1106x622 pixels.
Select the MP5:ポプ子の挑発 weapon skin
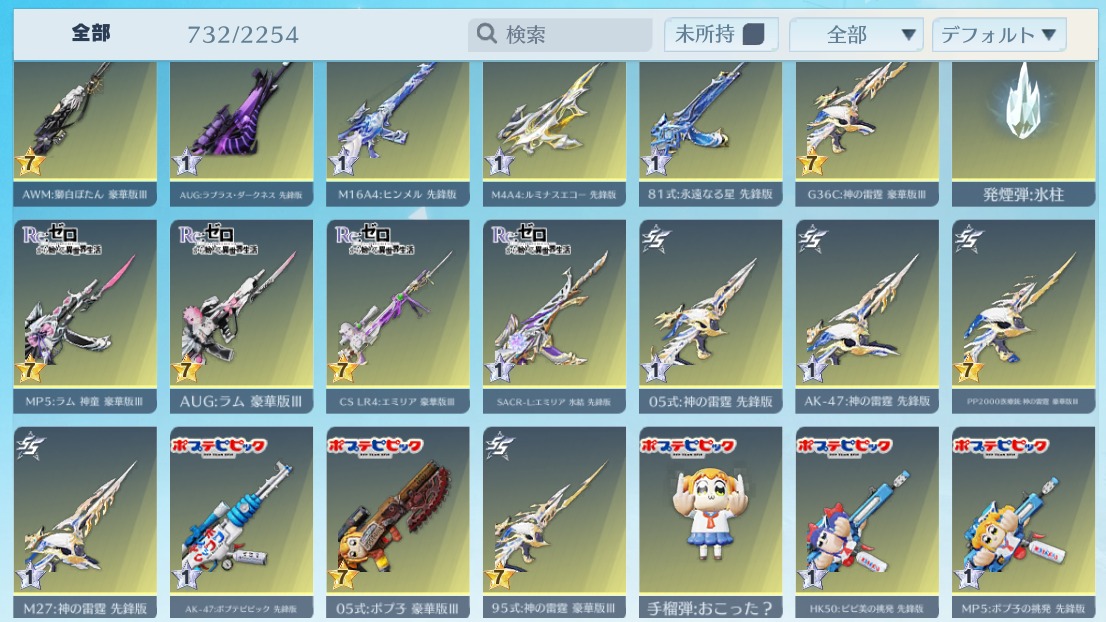(x=1023, y=523)
